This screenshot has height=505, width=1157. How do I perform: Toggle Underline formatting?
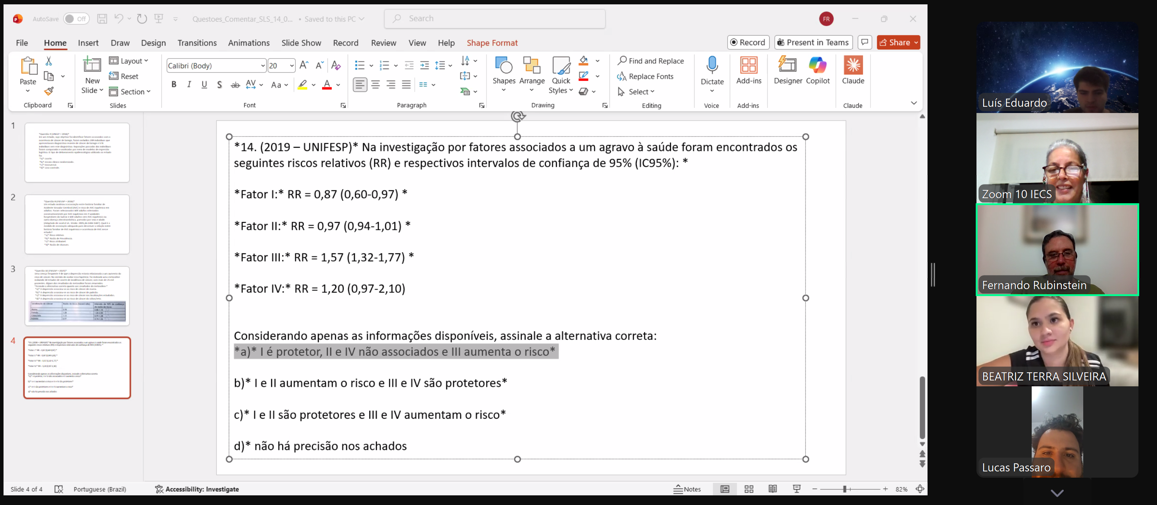click(x=204, y=84)
